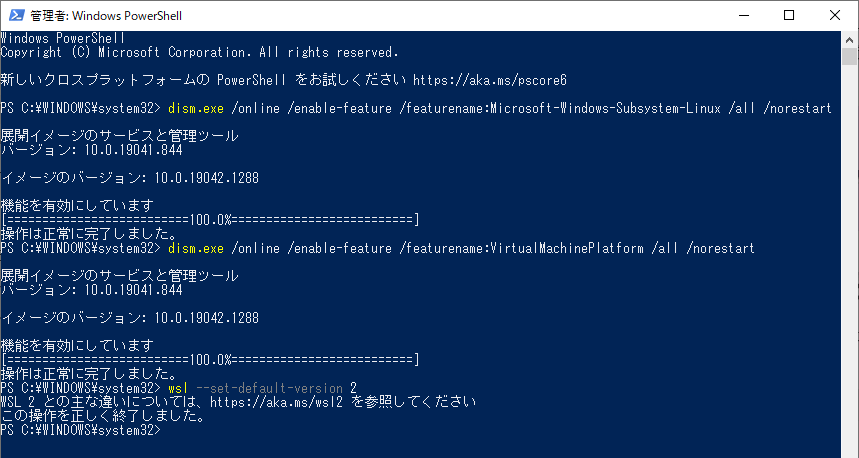Minimize the PowerShell window
The image size is (859, 458).
tap(743, 15)
